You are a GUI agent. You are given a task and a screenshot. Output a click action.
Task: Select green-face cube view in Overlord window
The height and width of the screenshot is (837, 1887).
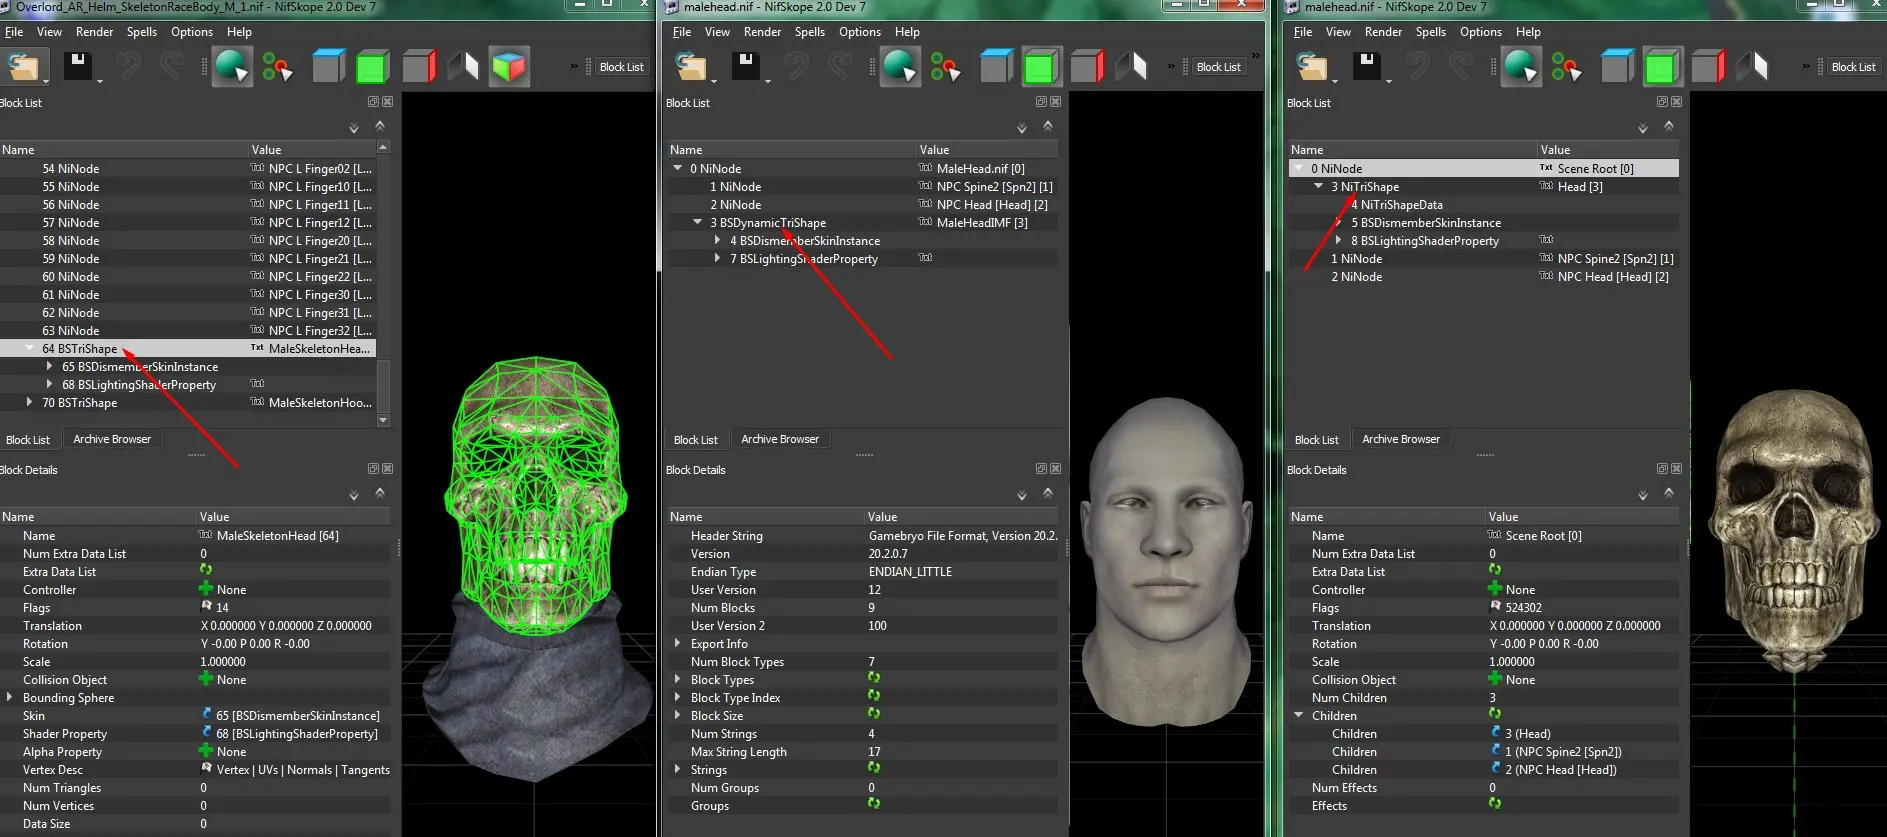372,67
